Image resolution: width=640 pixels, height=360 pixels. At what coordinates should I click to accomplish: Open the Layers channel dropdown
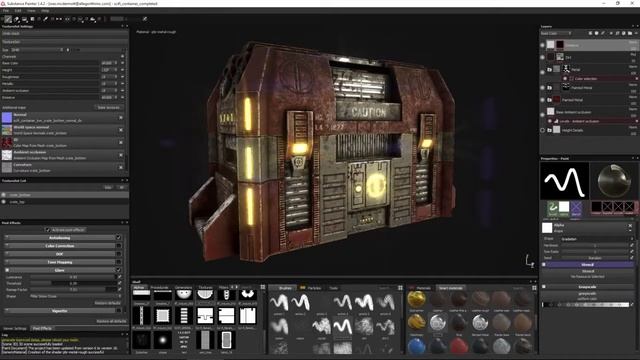[556, 33]
